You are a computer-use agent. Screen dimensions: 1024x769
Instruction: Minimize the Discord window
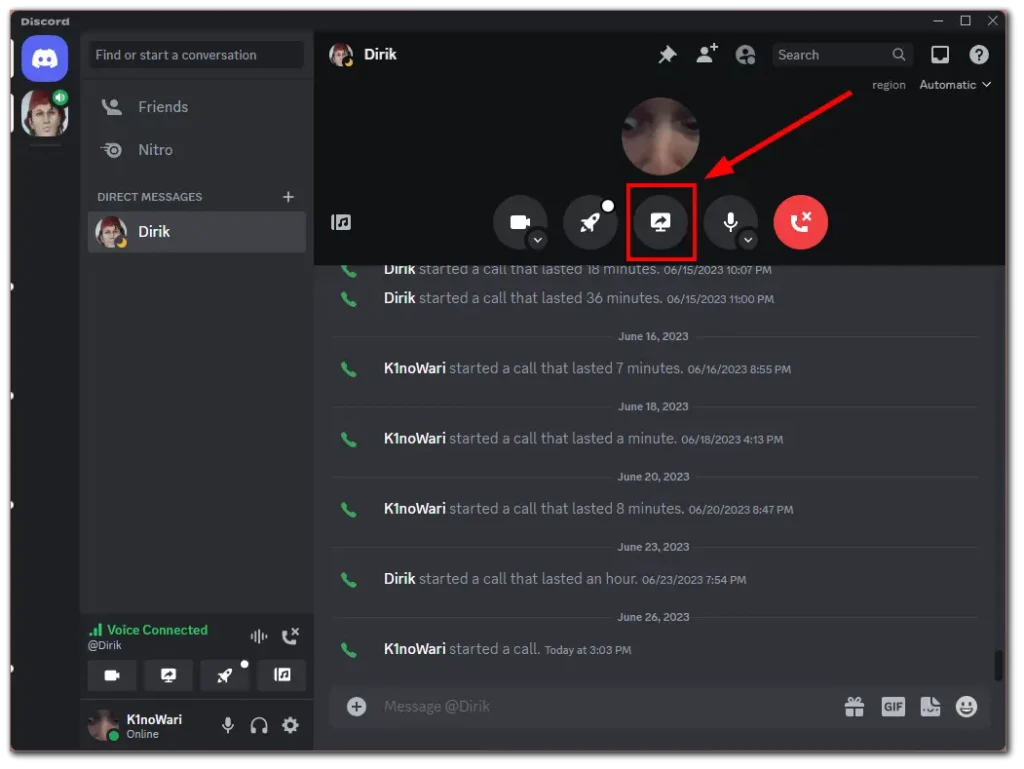(x=938, y=21)
